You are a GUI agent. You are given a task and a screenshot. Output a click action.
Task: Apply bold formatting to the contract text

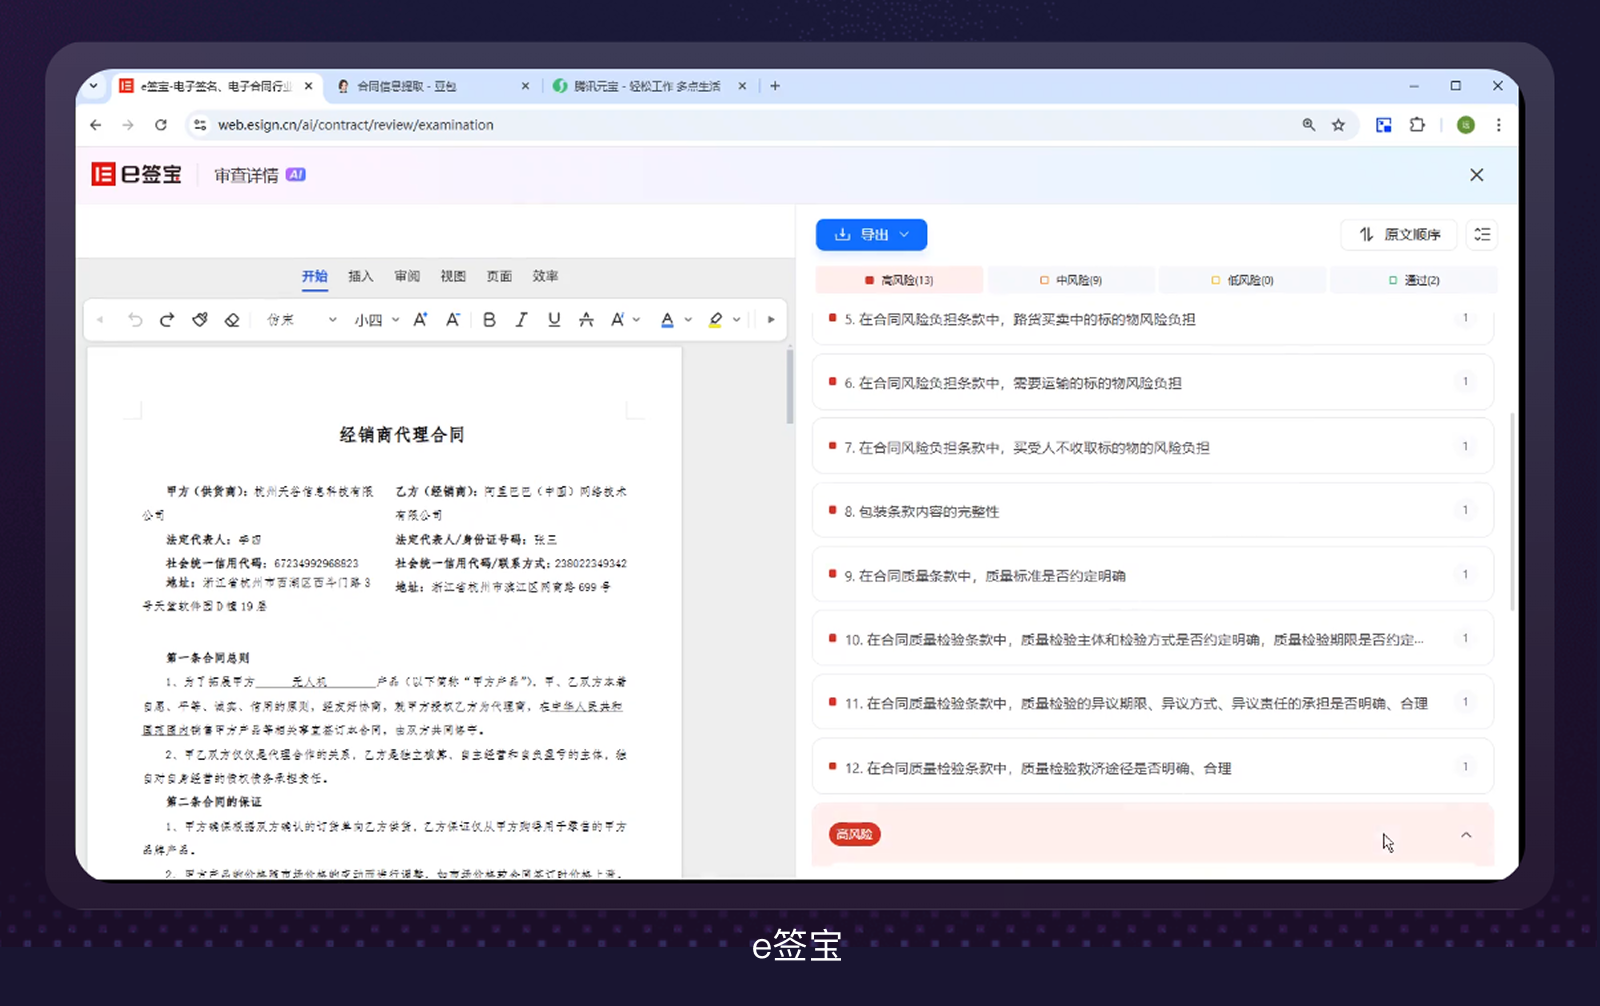488,319
